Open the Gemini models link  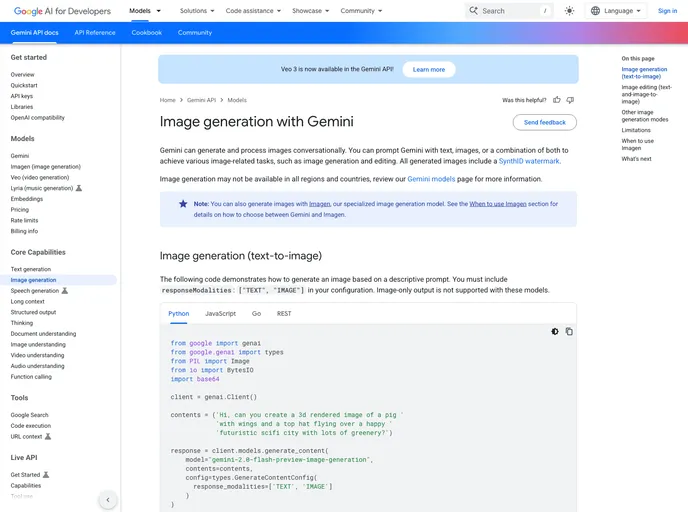pos(431,179)
